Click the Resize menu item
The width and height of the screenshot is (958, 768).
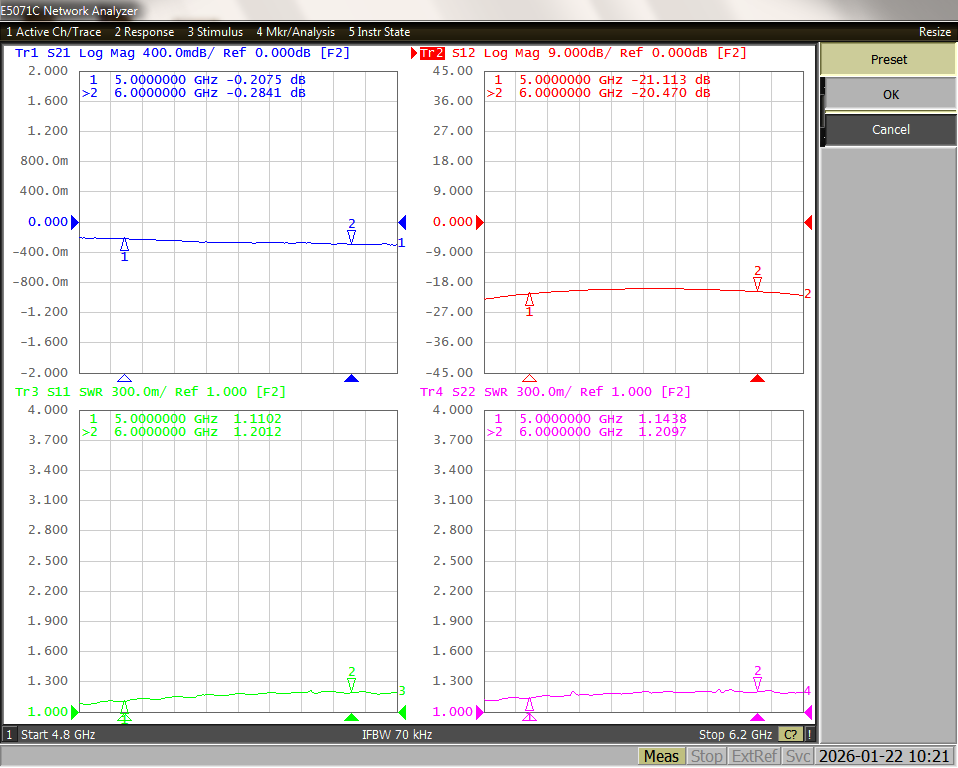(x=935, y=32)
